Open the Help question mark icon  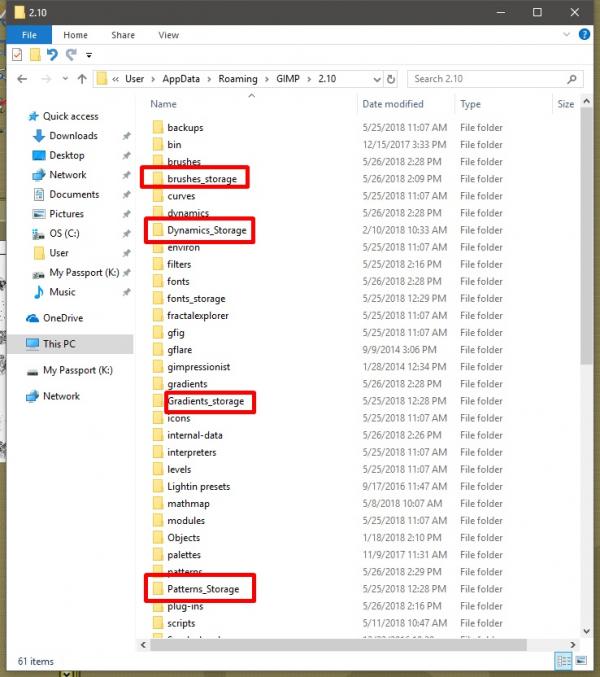point(584,35)
